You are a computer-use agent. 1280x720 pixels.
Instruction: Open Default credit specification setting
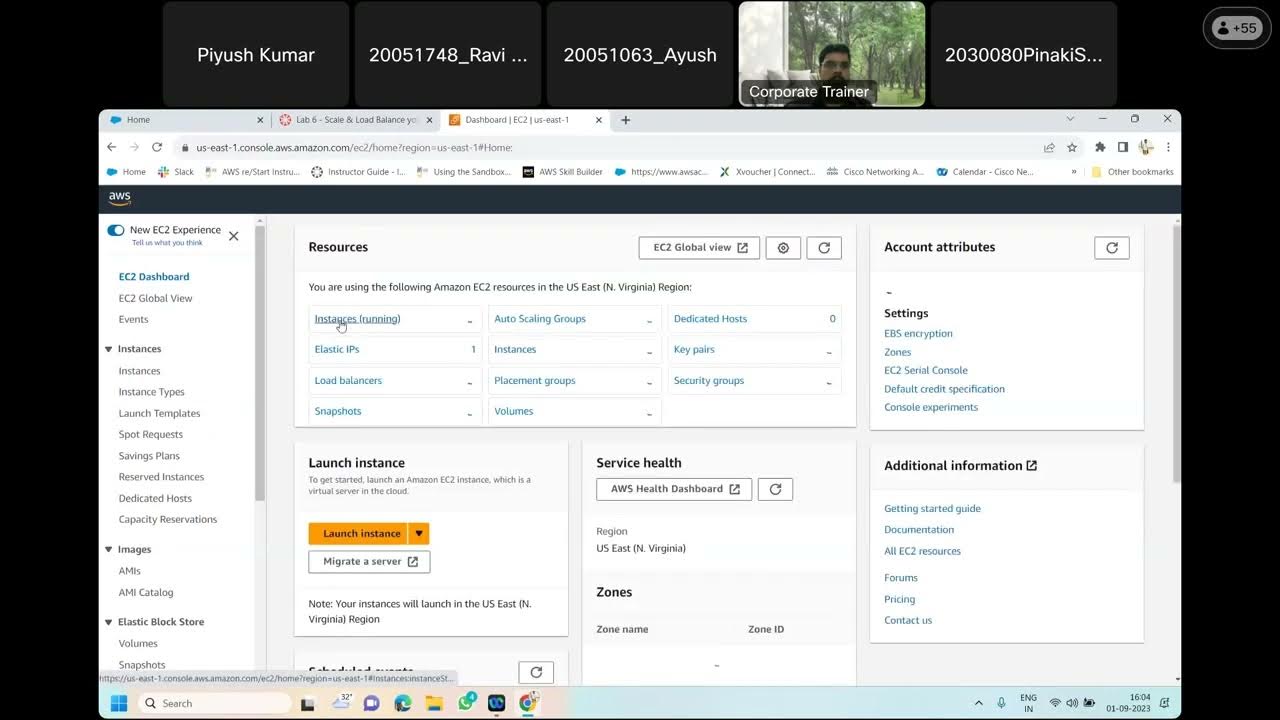point(944,389)
